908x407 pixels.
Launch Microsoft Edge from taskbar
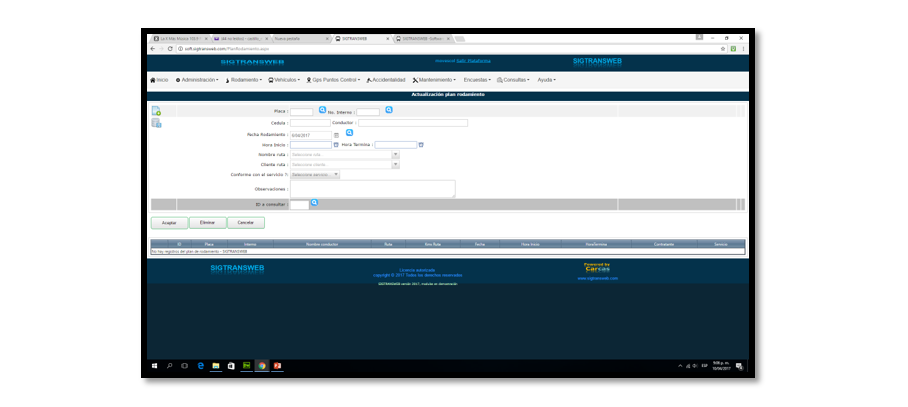[x=200, y=366]
